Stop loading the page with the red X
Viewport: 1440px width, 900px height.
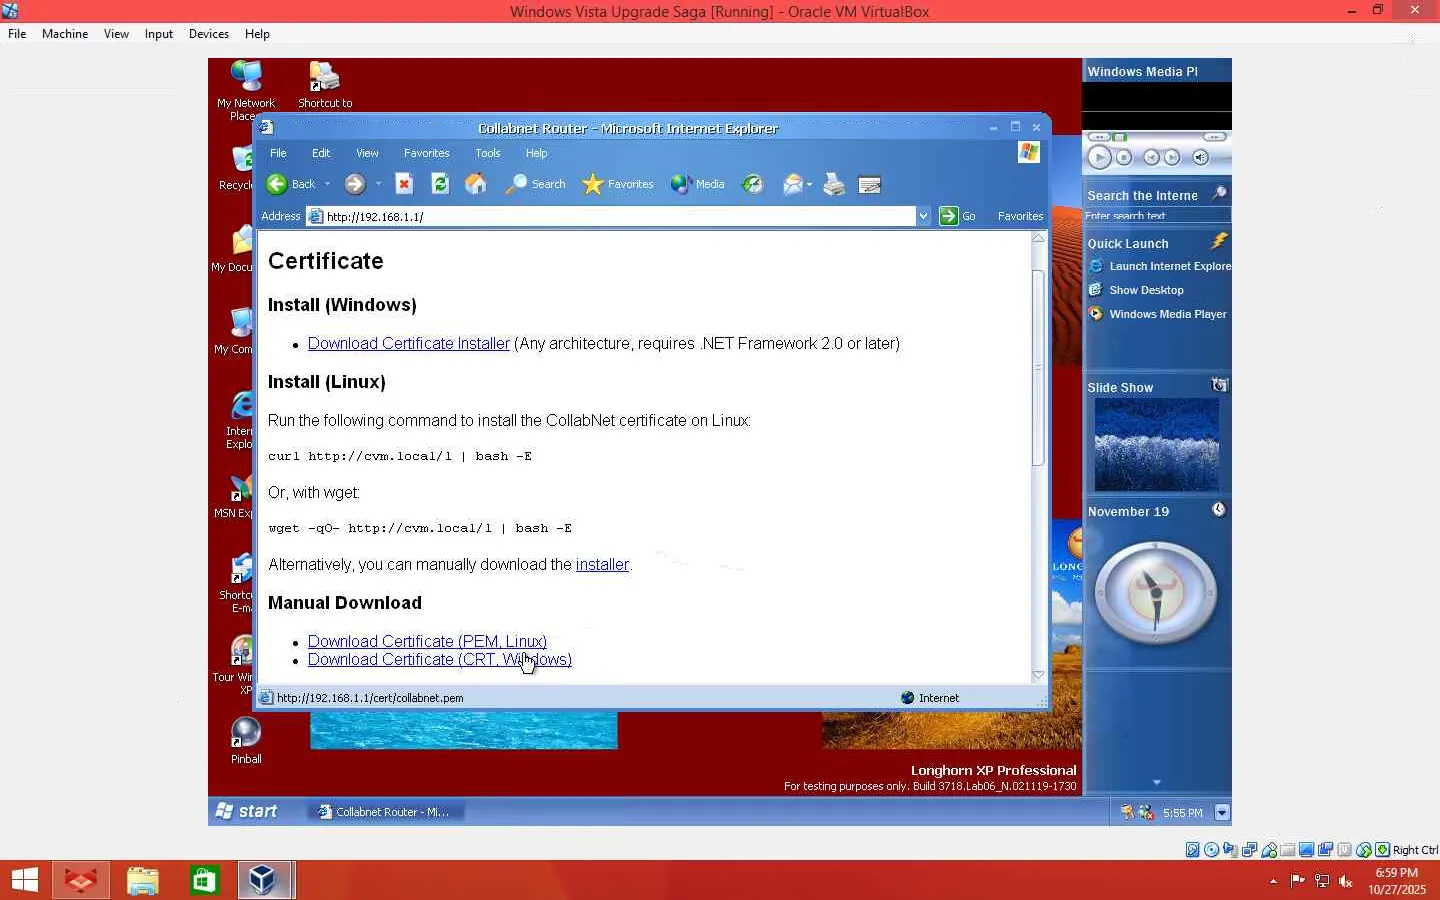pyautogui.click(x=404, y=184)
